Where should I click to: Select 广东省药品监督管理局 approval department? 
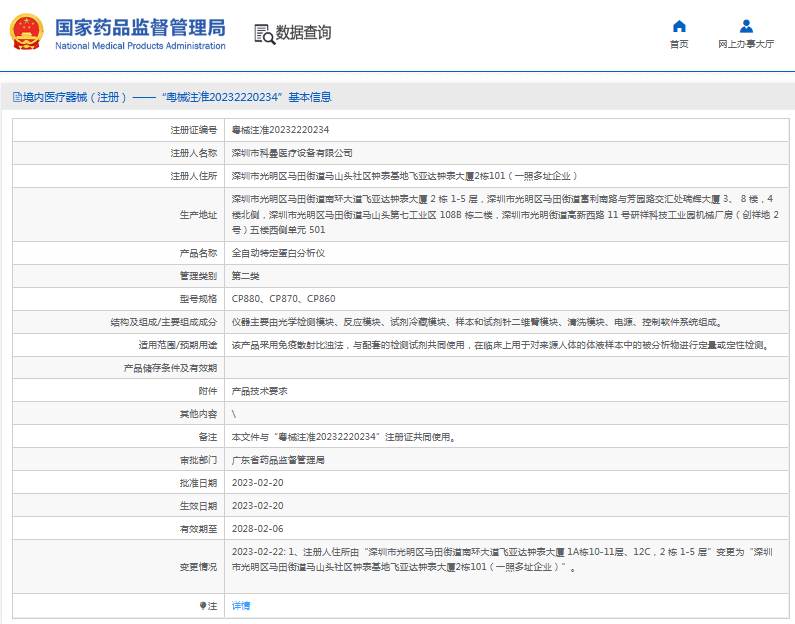278,460
